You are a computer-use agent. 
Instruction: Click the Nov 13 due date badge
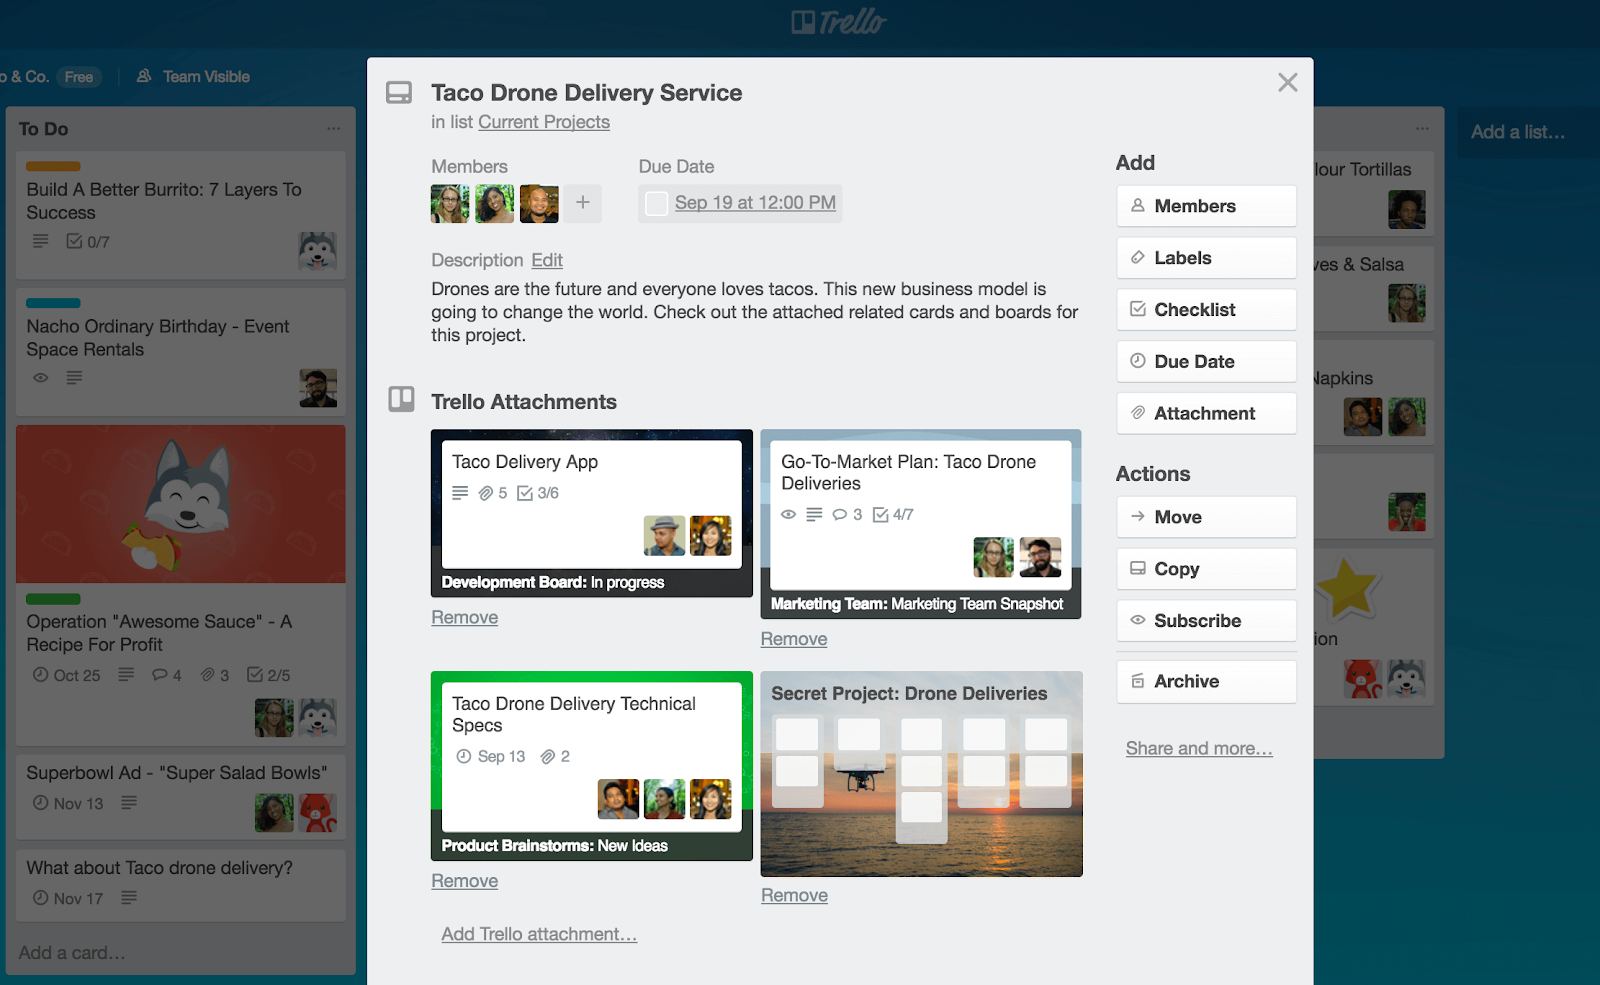68,804
